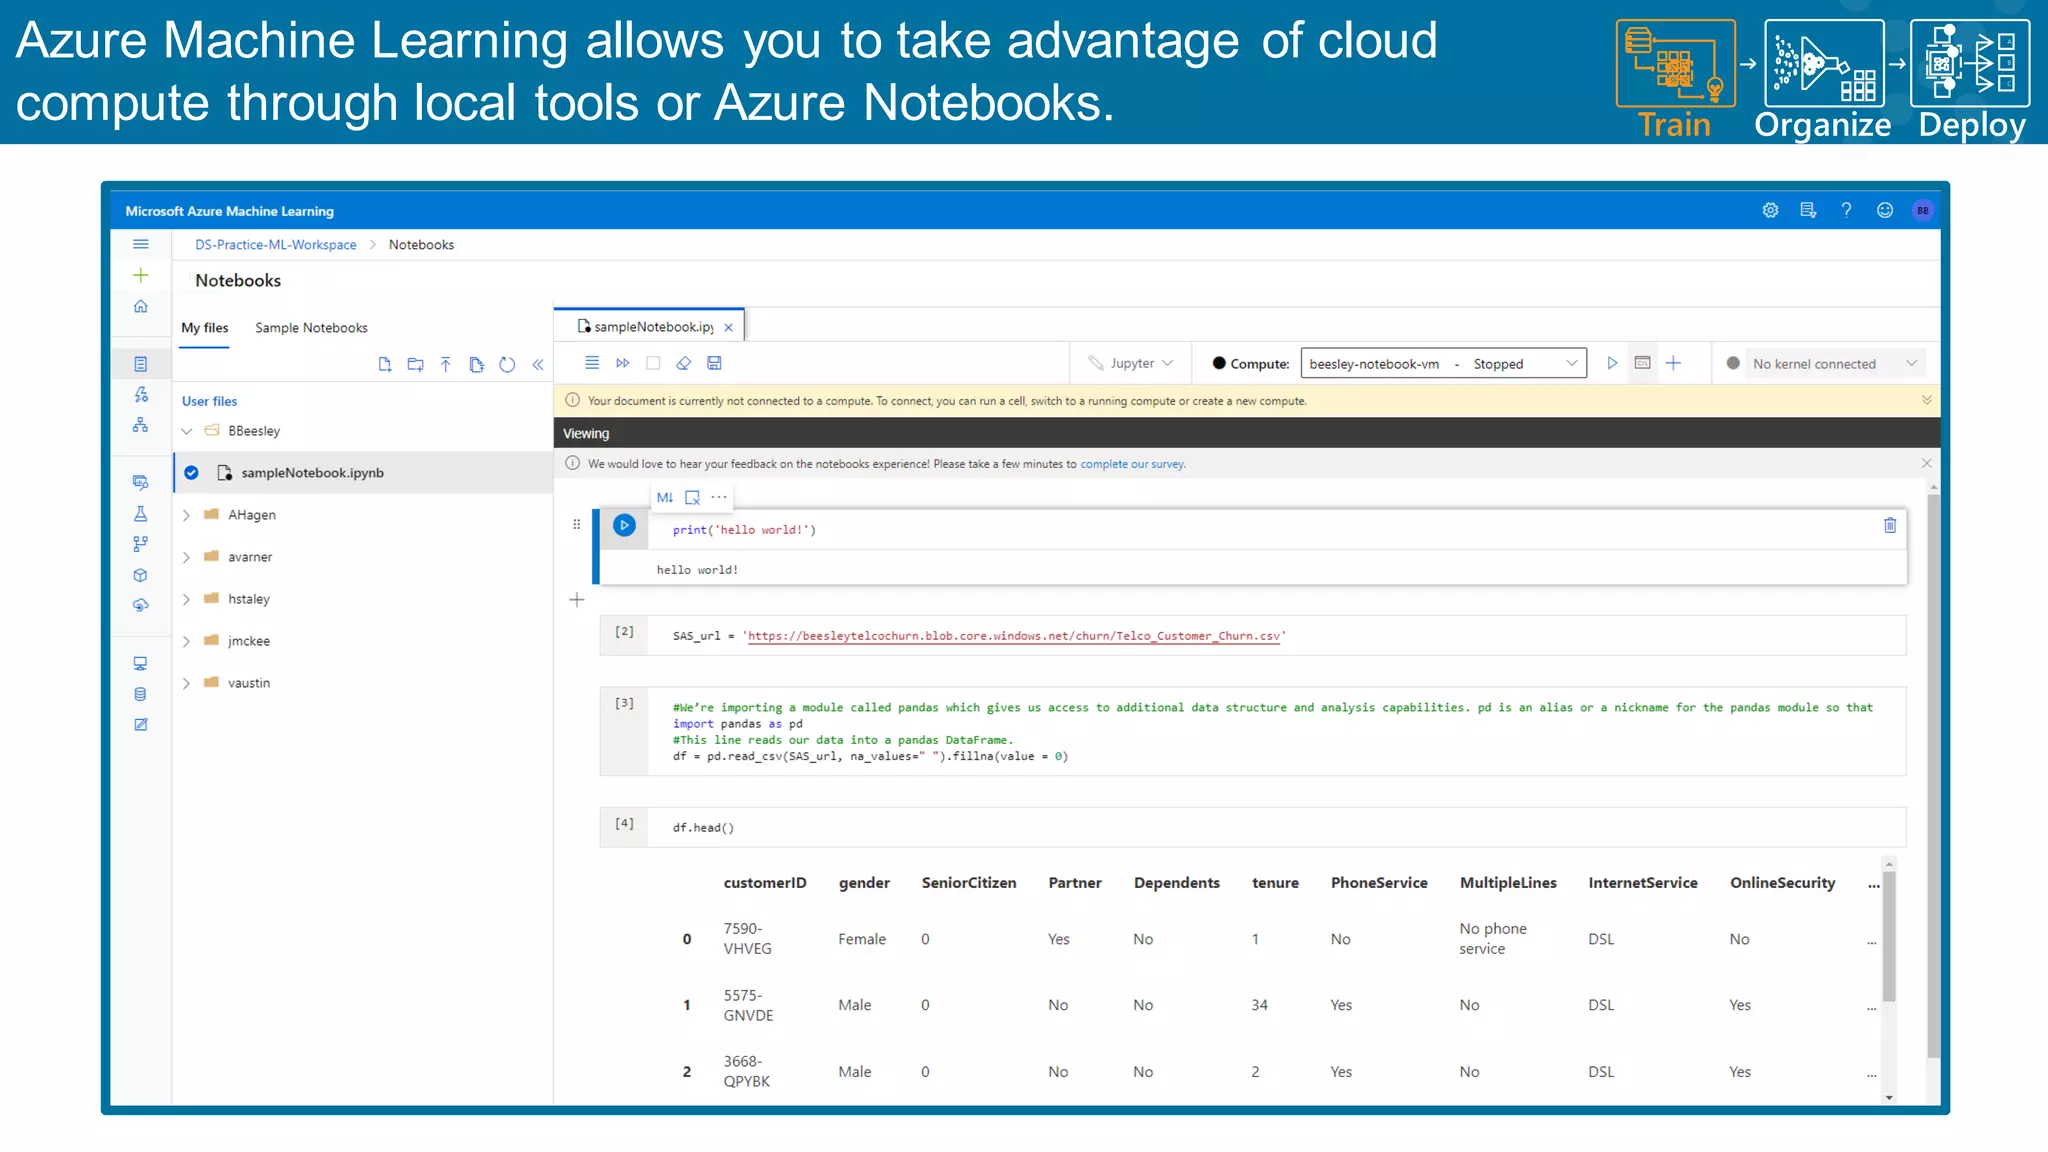This screenshot has width=2048, height=1152.
Task: Open the top bar icon left of the help question mark
Action: point(1808,210)
